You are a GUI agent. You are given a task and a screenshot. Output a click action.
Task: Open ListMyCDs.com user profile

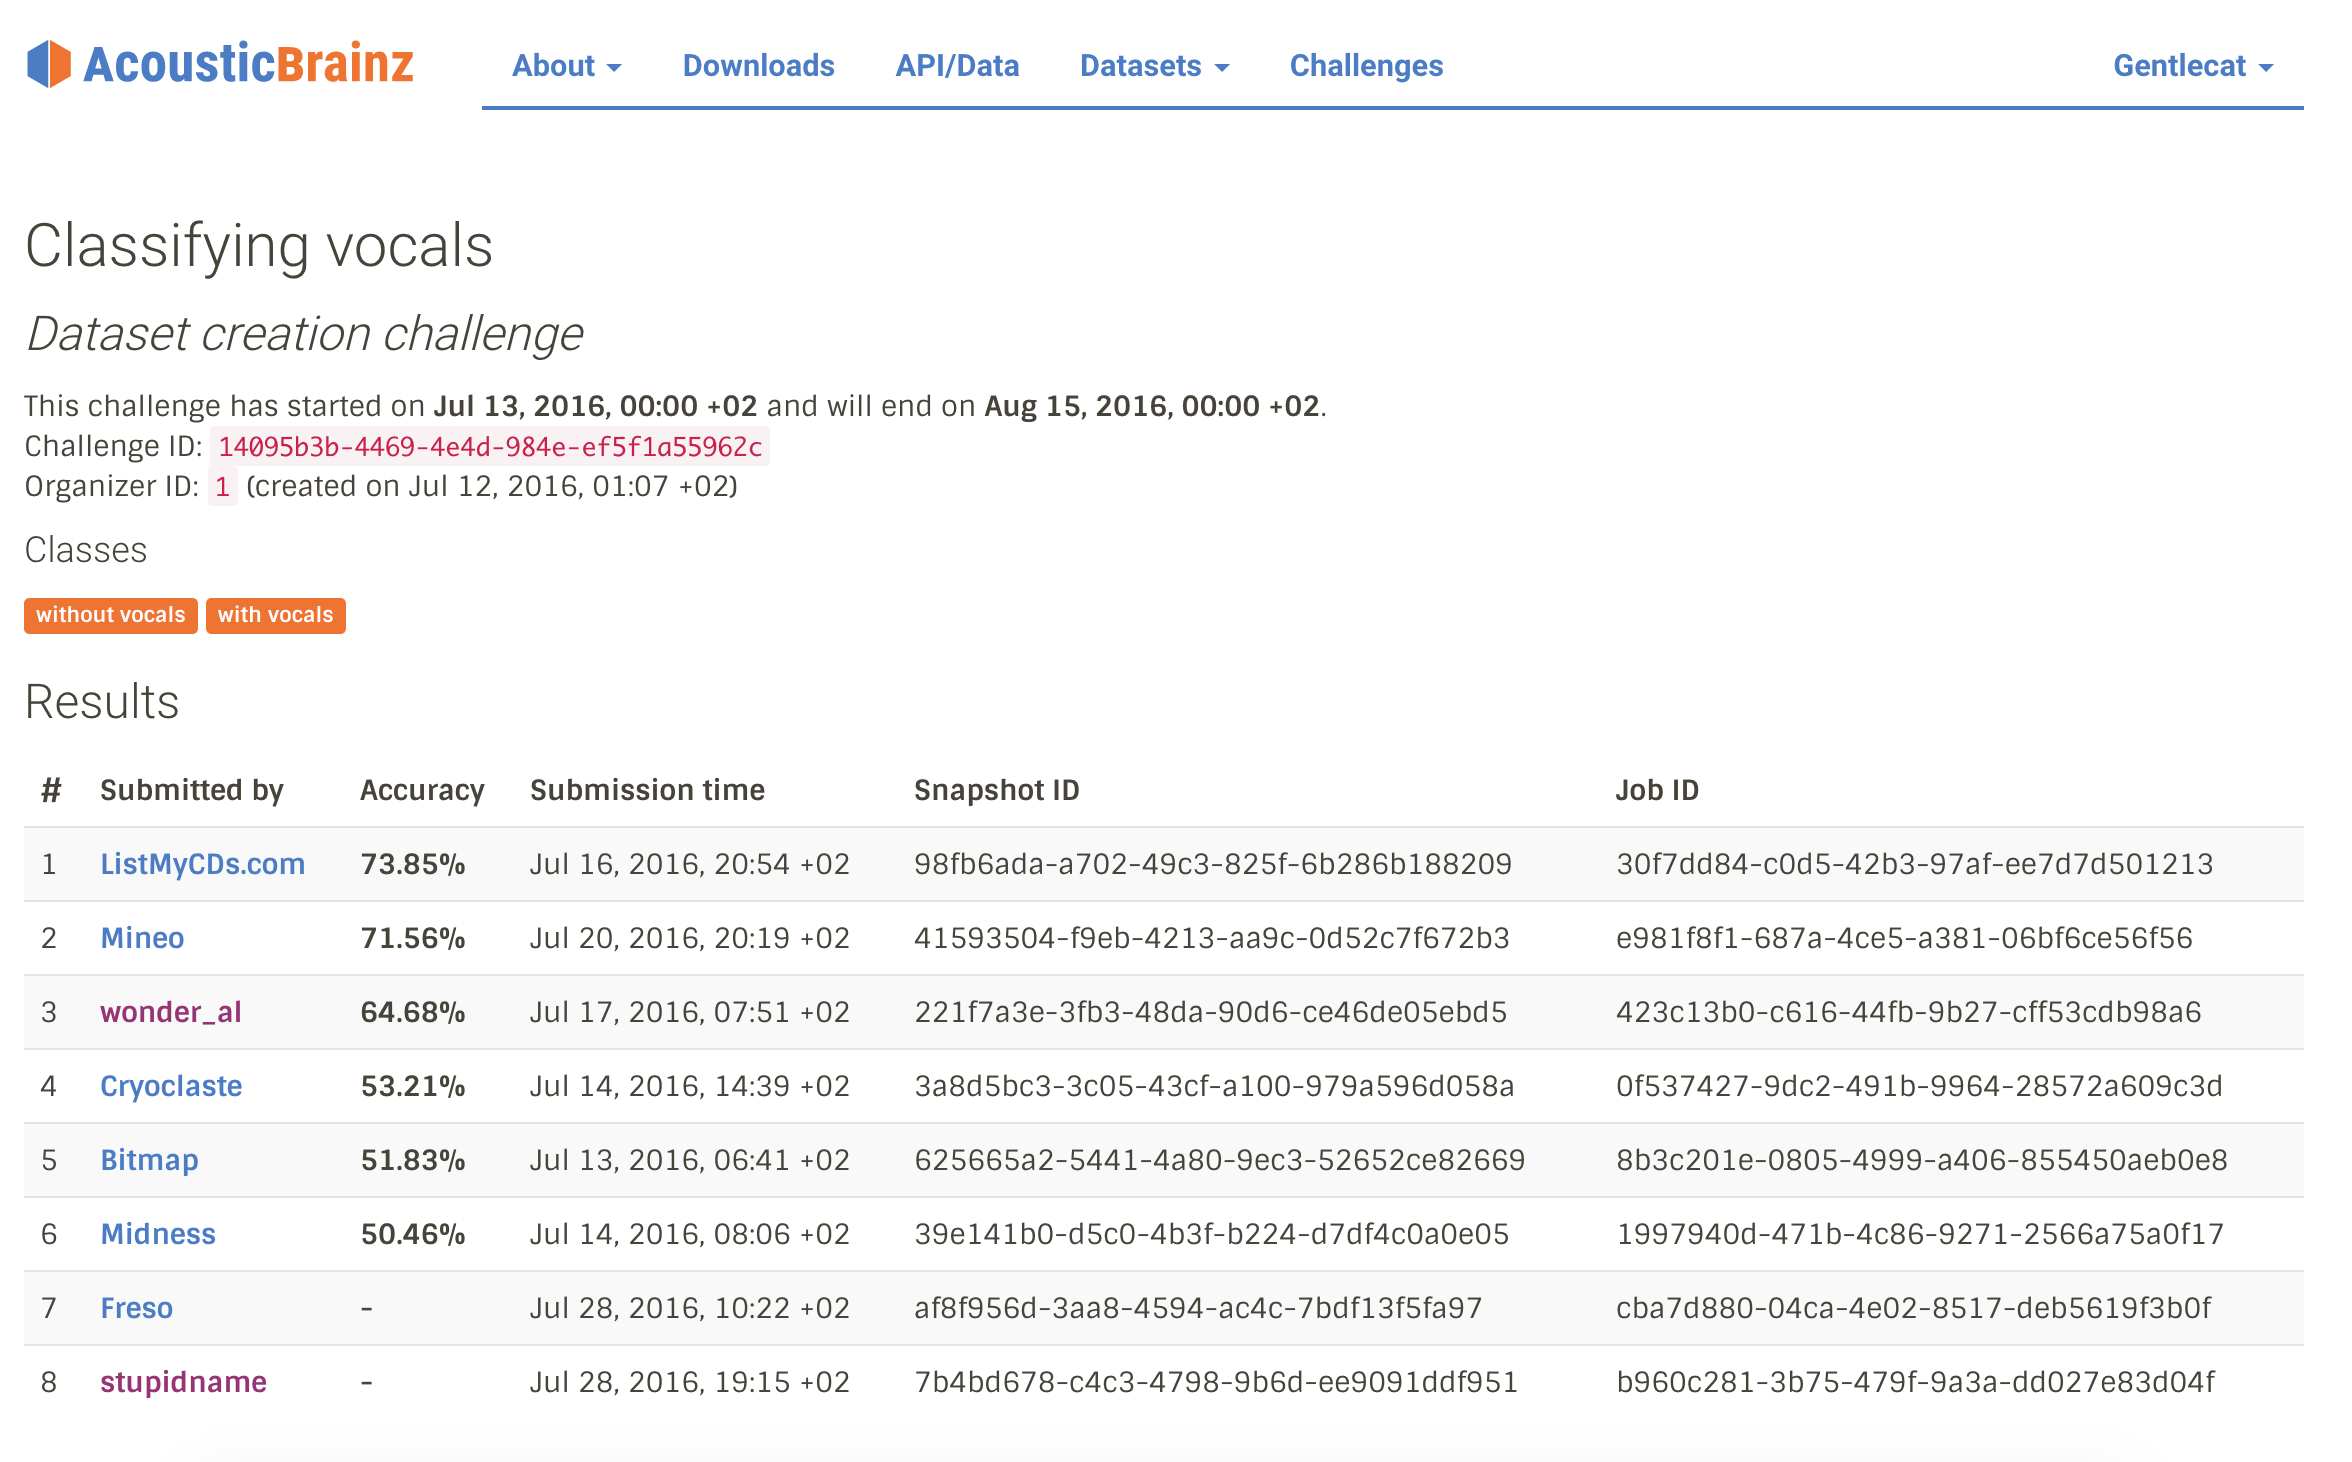(203, 864)
